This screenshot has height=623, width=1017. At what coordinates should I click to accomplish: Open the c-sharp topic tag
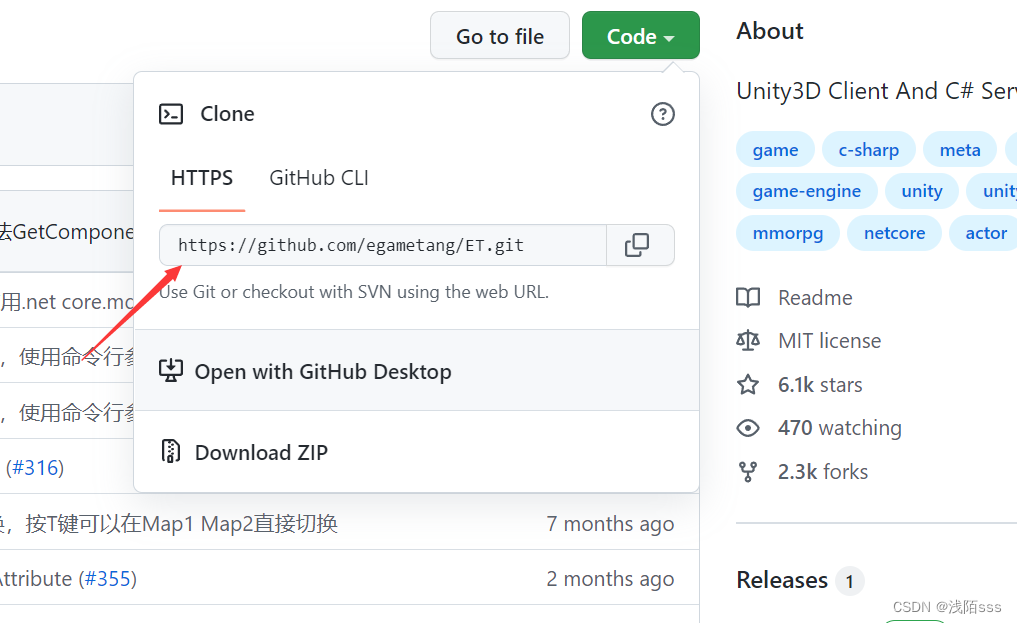click(x=868, y=150)
